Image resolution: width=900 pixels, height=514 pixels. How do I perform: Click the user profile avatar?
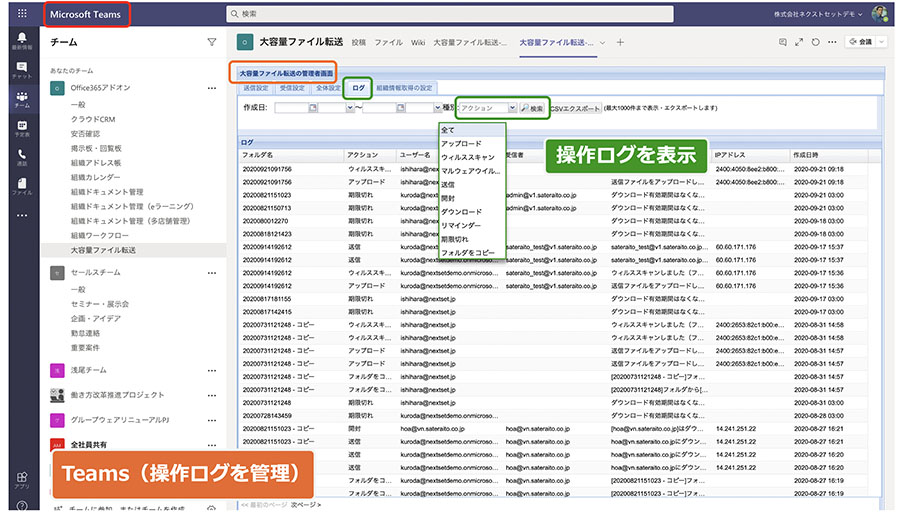(879, 14)
